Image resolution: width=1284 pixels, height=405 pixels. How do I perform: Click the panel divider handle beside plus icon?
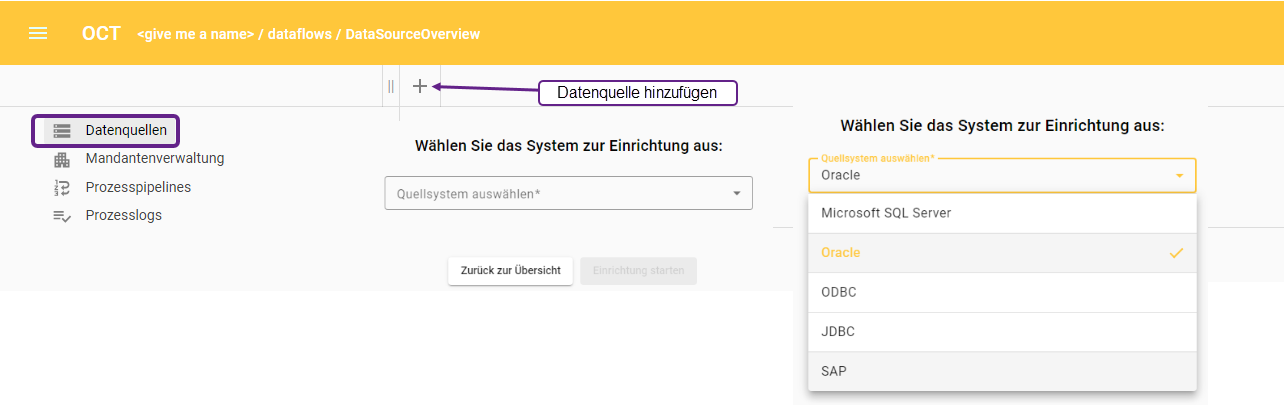click(391, 87)
